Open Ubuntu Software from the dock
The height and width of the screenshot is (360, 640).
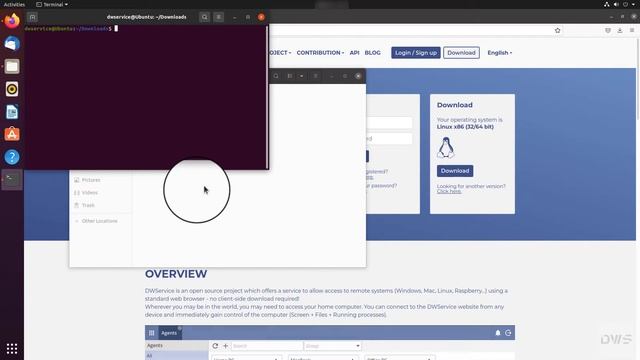point(12,134)
